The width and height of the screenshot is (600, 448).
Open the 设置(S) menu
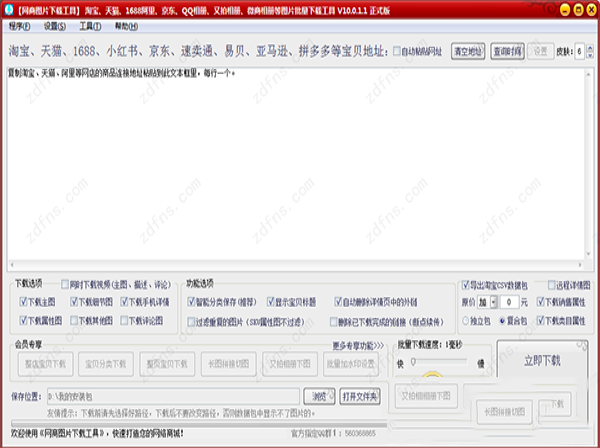tap(54, 26)
